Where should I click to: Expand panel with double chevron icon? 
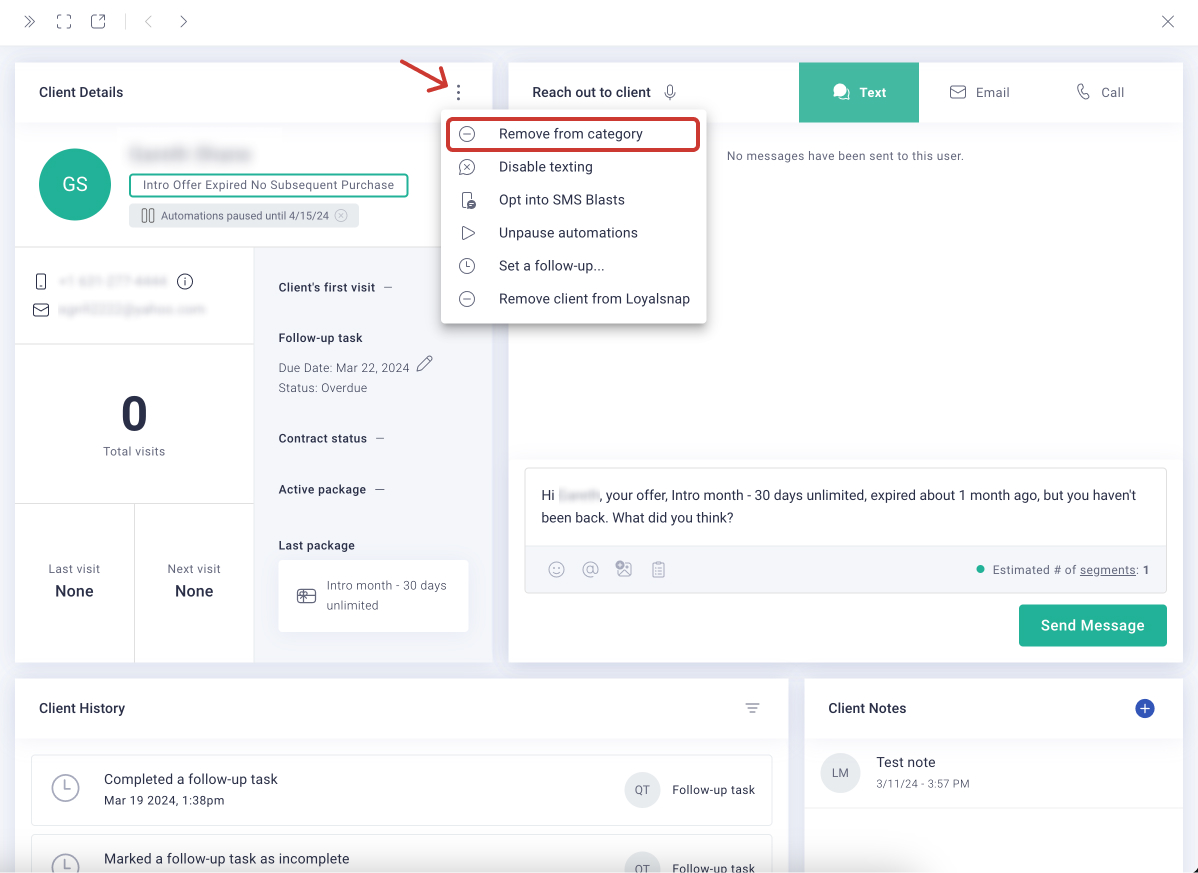29,21
